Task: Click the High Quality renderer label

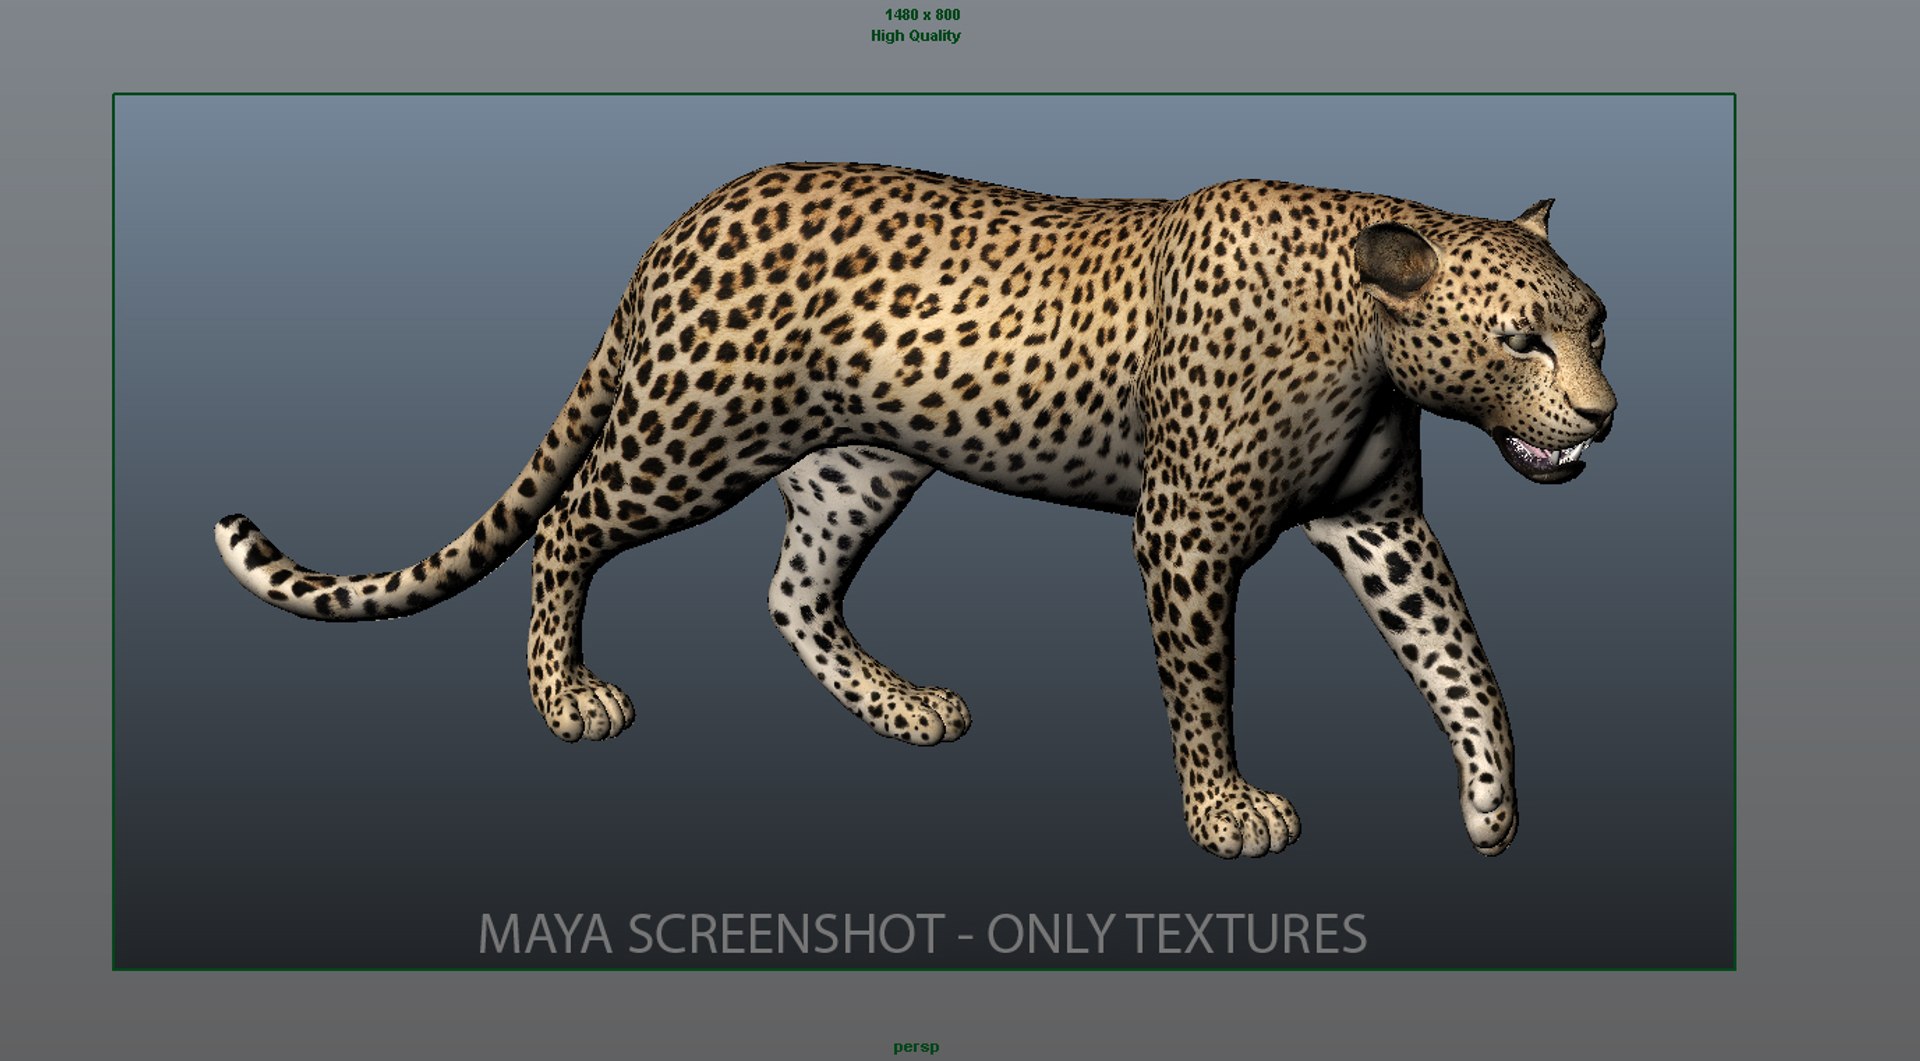Action: 915,36
